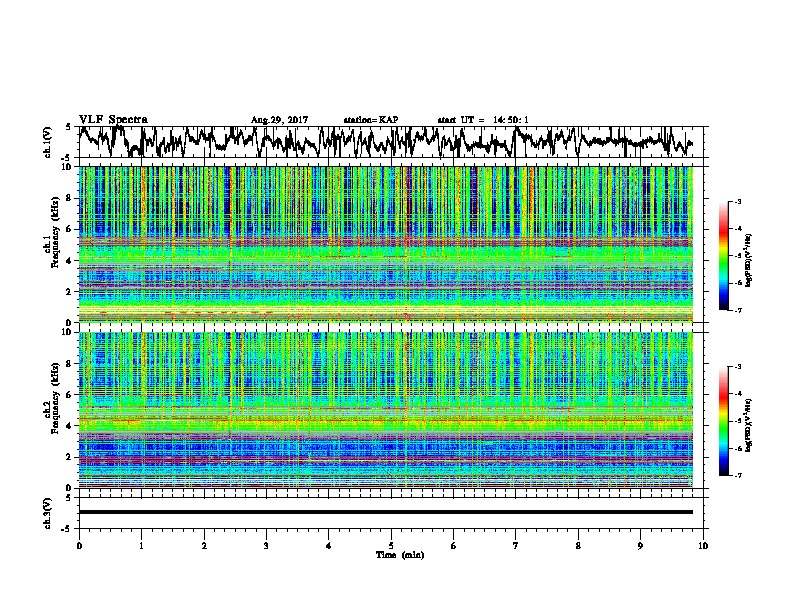Click the 'station=KAP' label
Viewport: 792px width, 612px height.
pyautogui.click(x=371, y=120)
